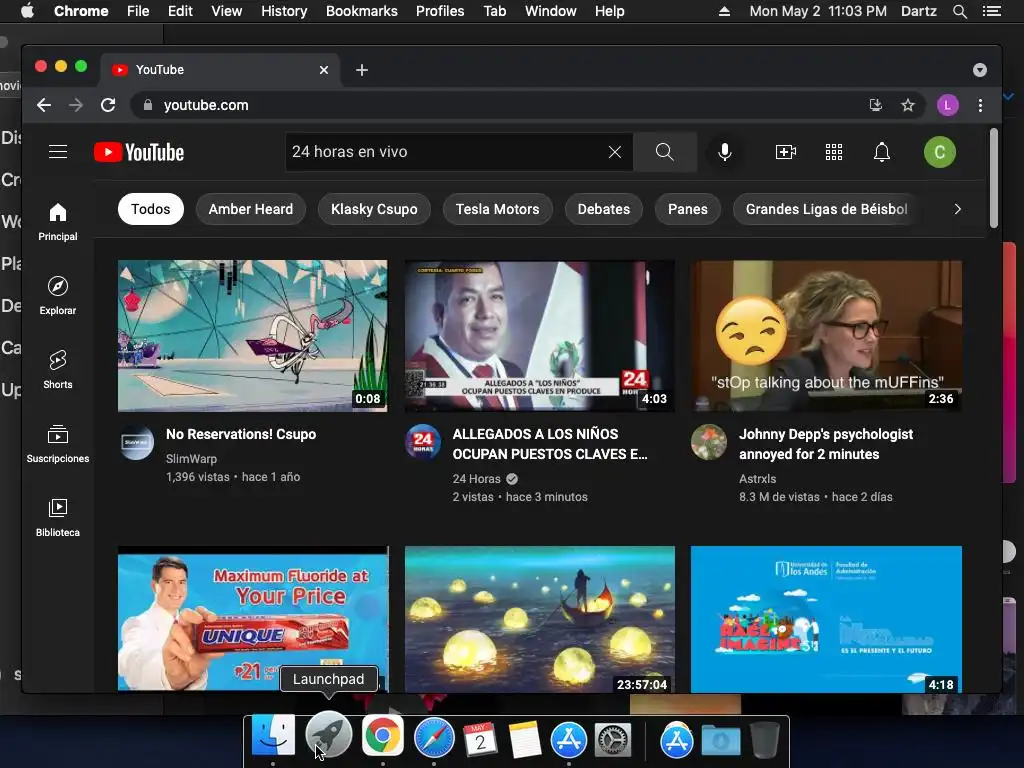Open the Create video camera icon
This screenshot has height=768, width=1024.
tap(785, 152)
